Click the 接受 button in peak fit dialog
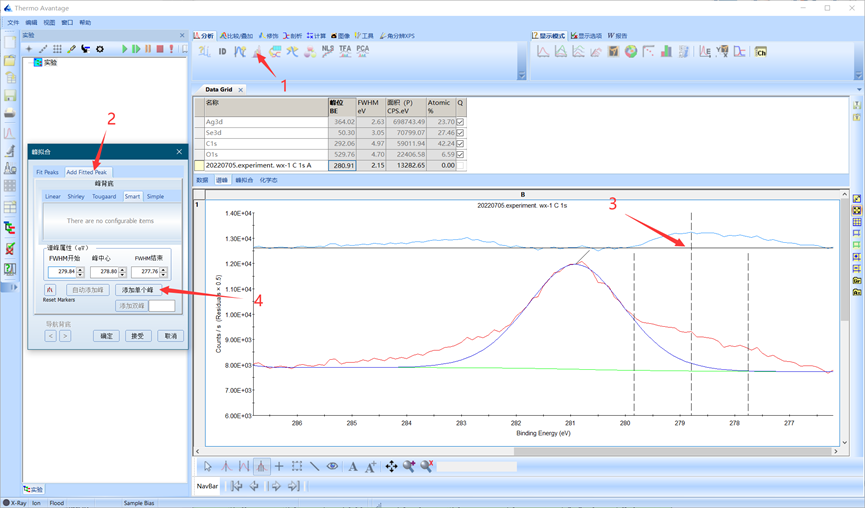This screenshot has height=508, width=865. coord(138,336)
